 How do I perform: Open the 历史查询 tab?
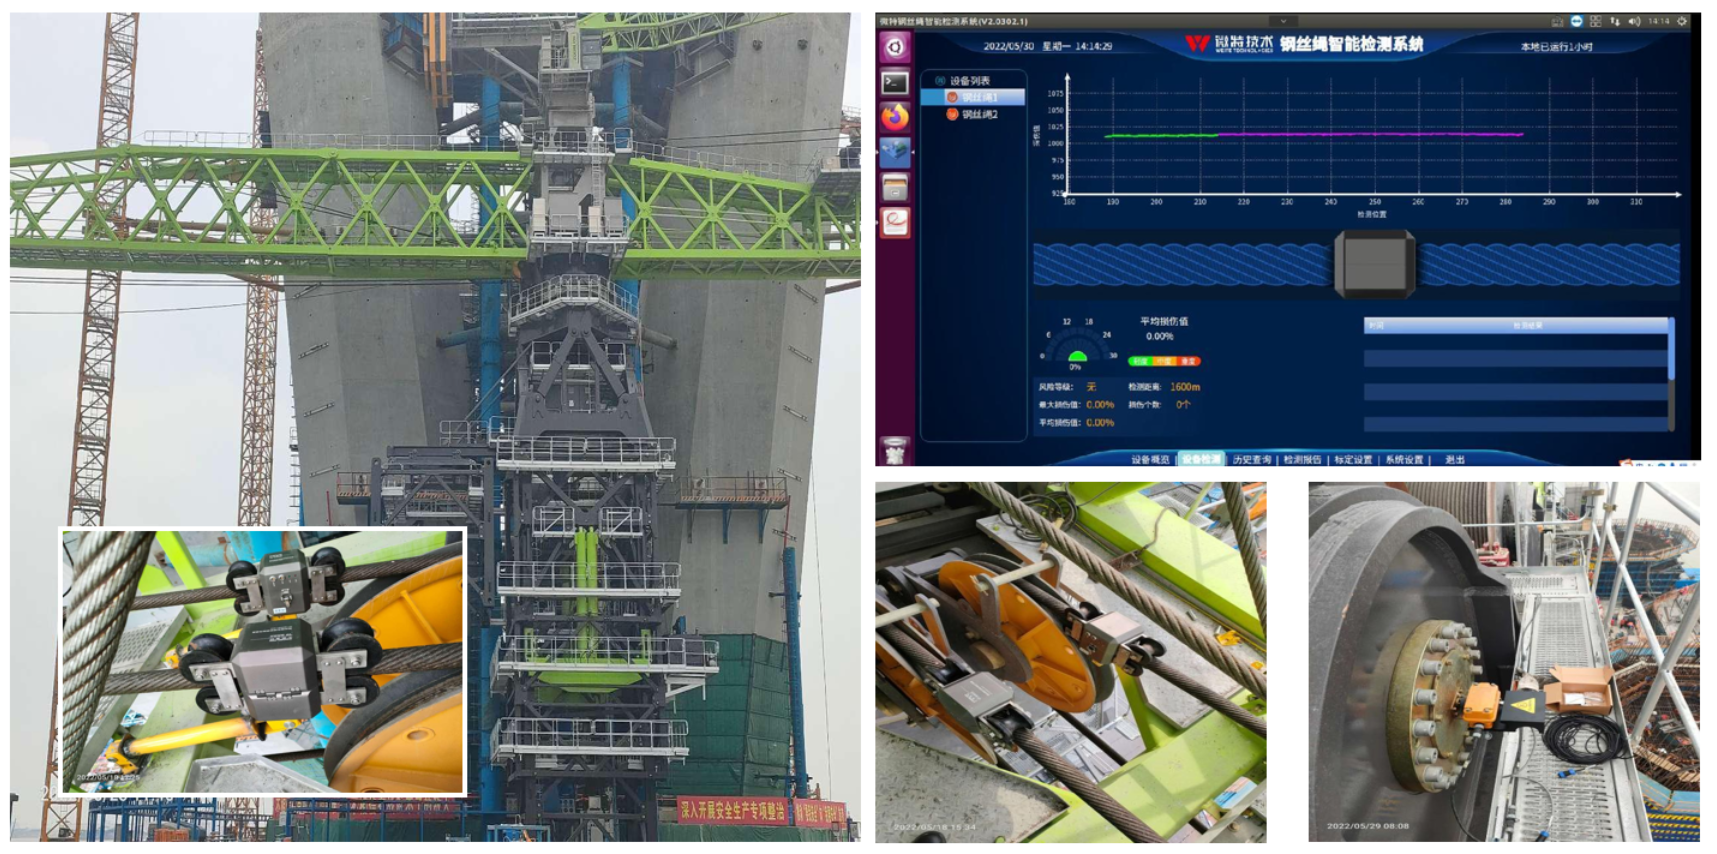pyautogui.click(x=1252, y=460)
